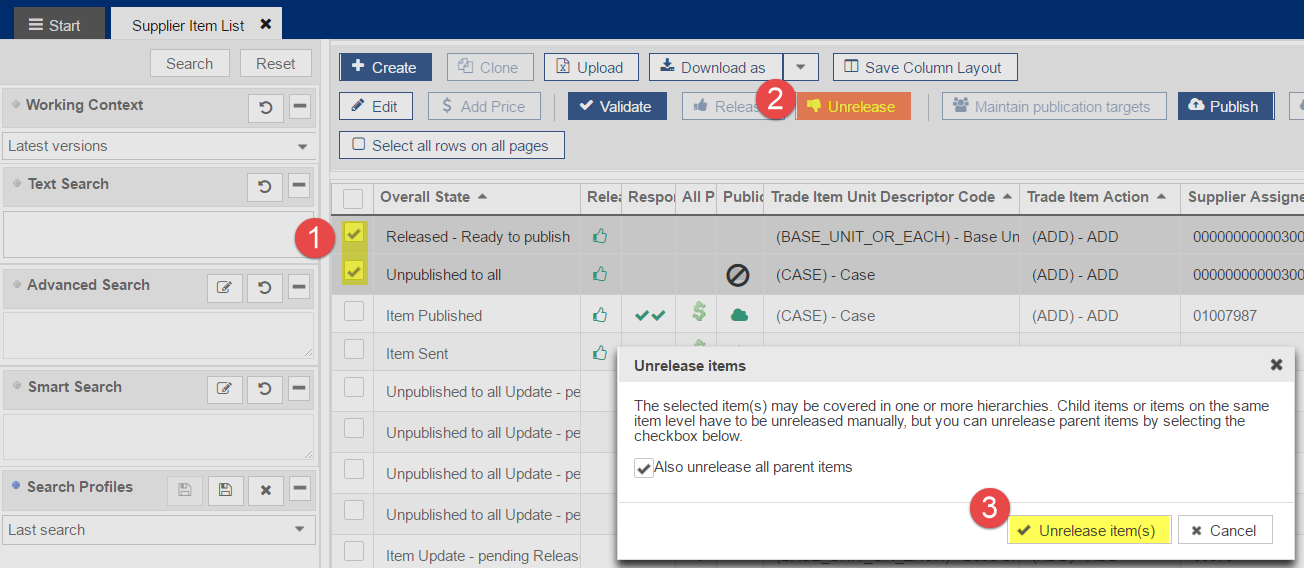This screenshot has width=1304, height=568.
Task: Click the Download as button
Action: (715, 67)
